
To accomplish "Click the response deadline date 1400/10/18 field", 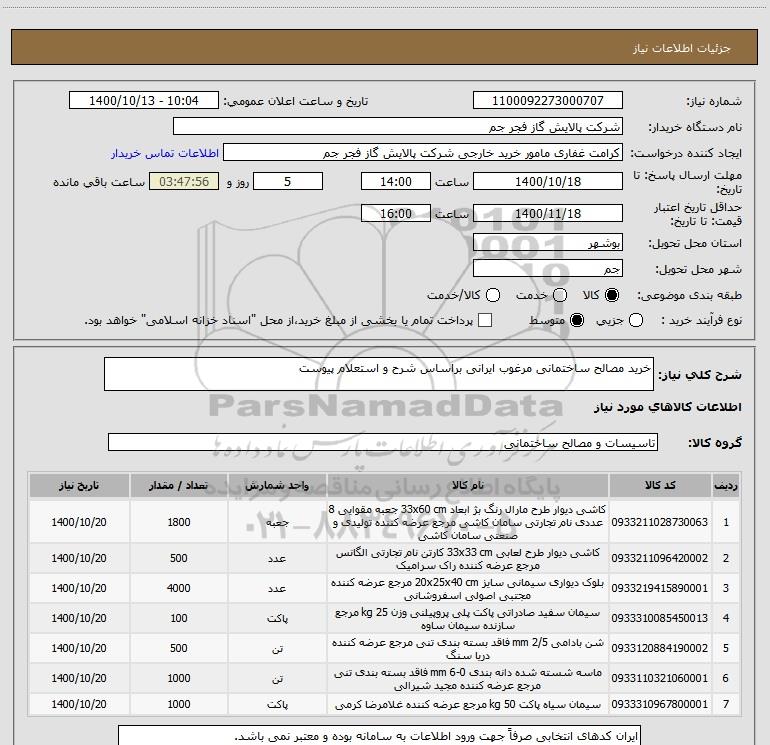I will click(548, 181).
